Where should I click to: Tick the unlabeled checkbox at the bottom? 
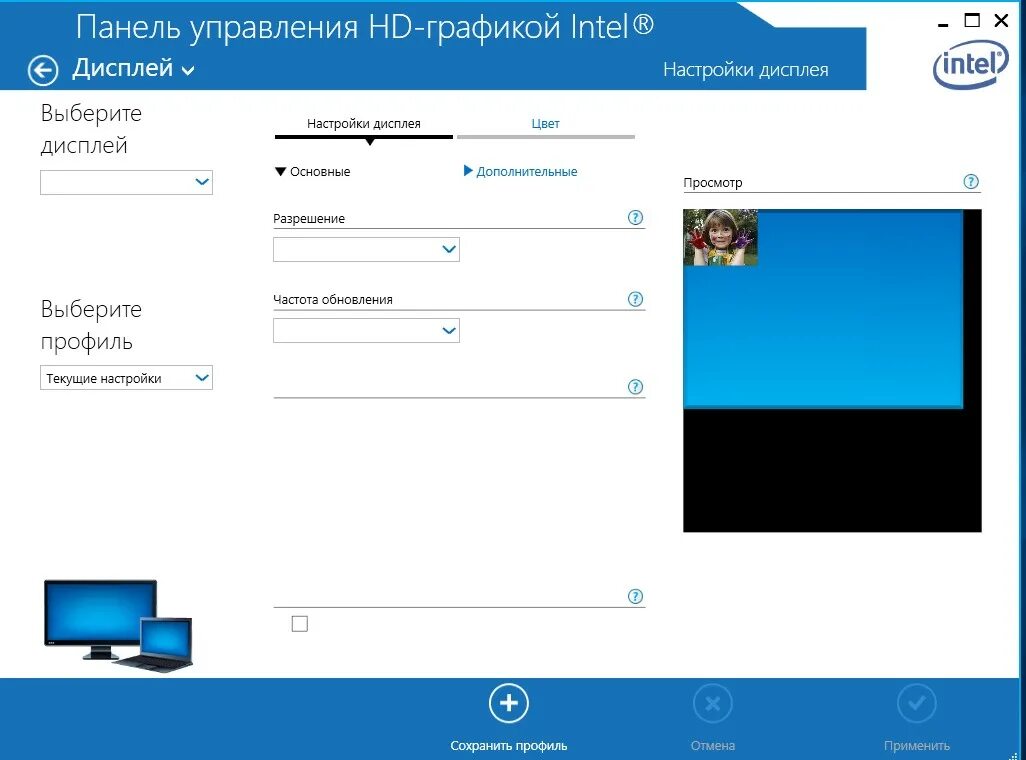(300, 624)
